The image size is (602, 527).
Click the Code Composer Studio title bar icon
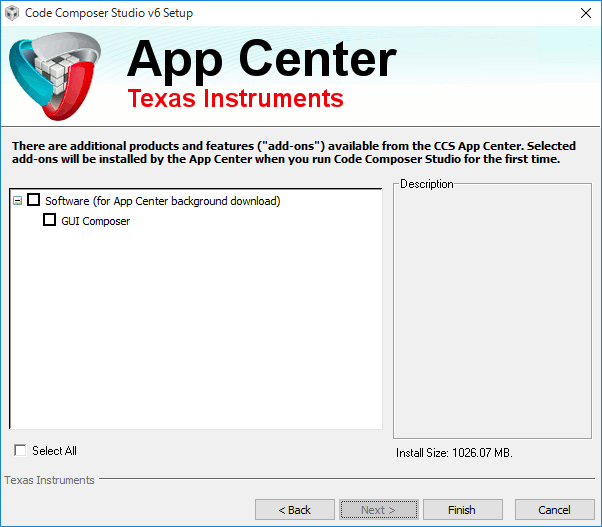tap(12, 13)
